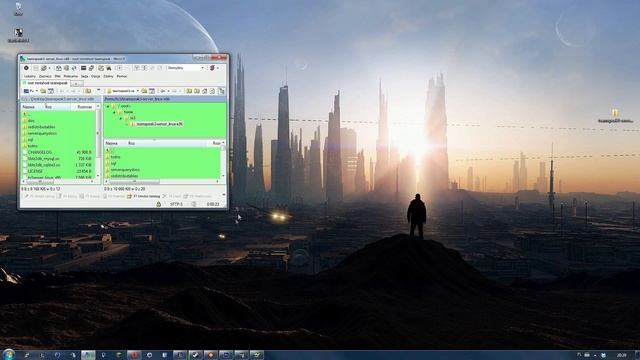Open the Preferences gear icon in WinSCP toolbar

(26, 68)
